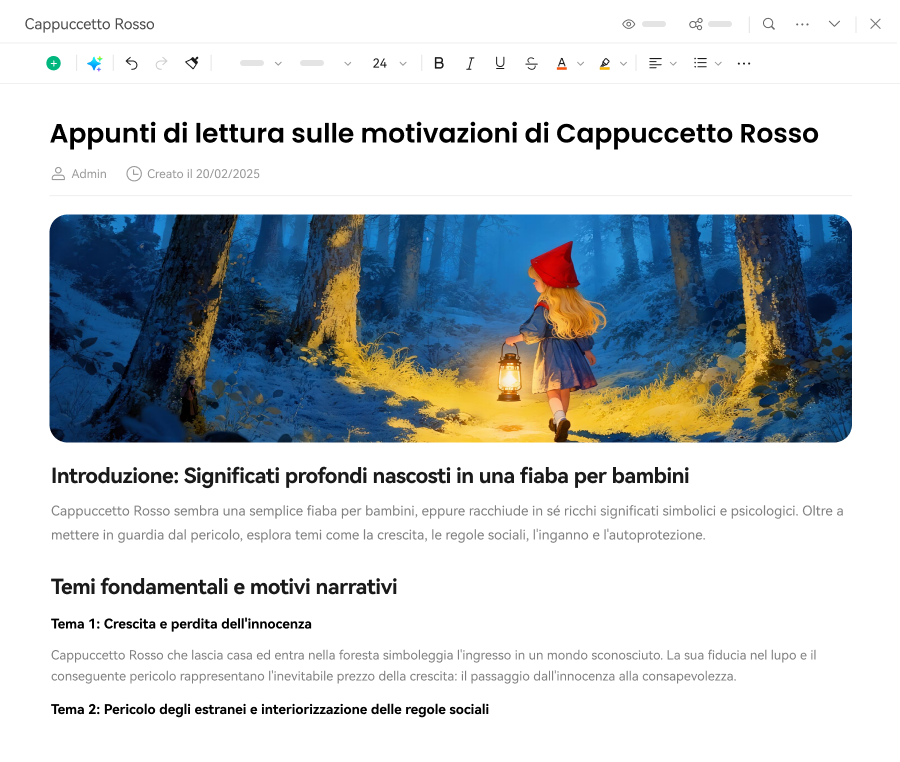
Task: Toggle strikethrough formatting
Action: (531, 62)
